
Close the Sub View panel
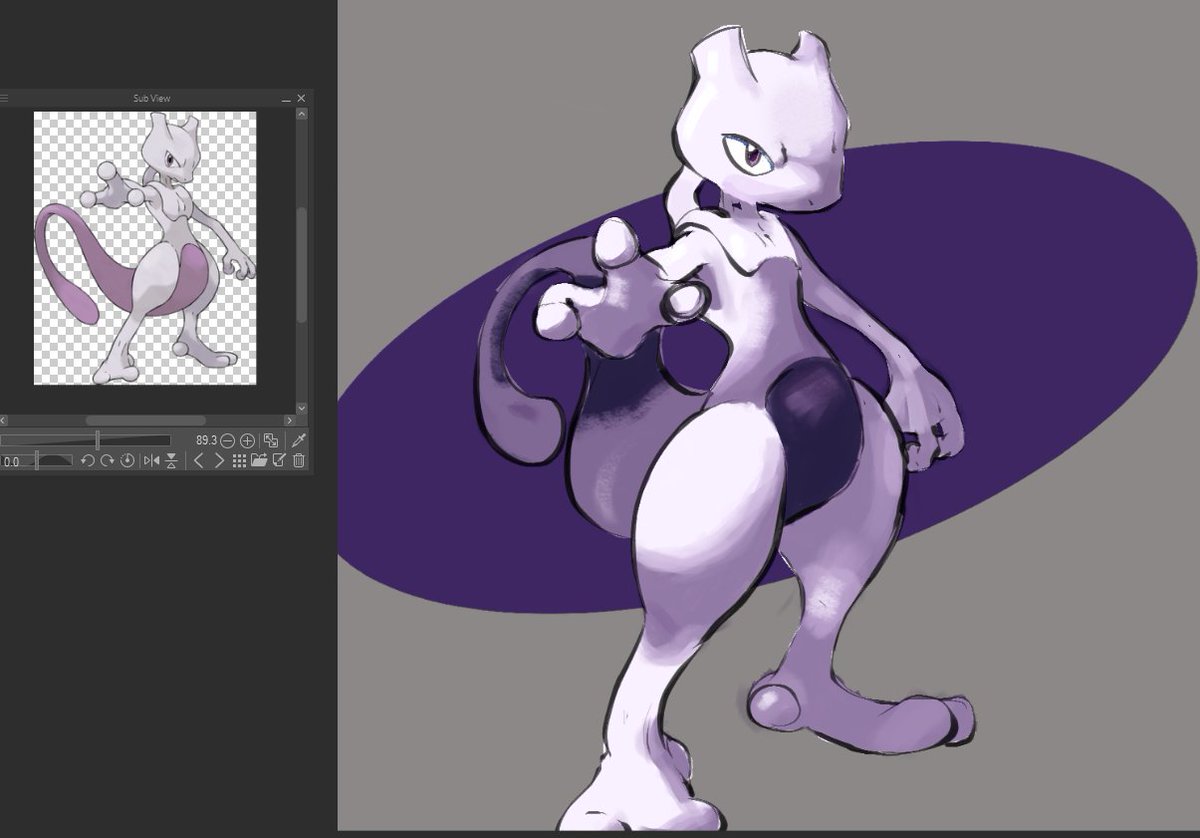pos(301,98)
